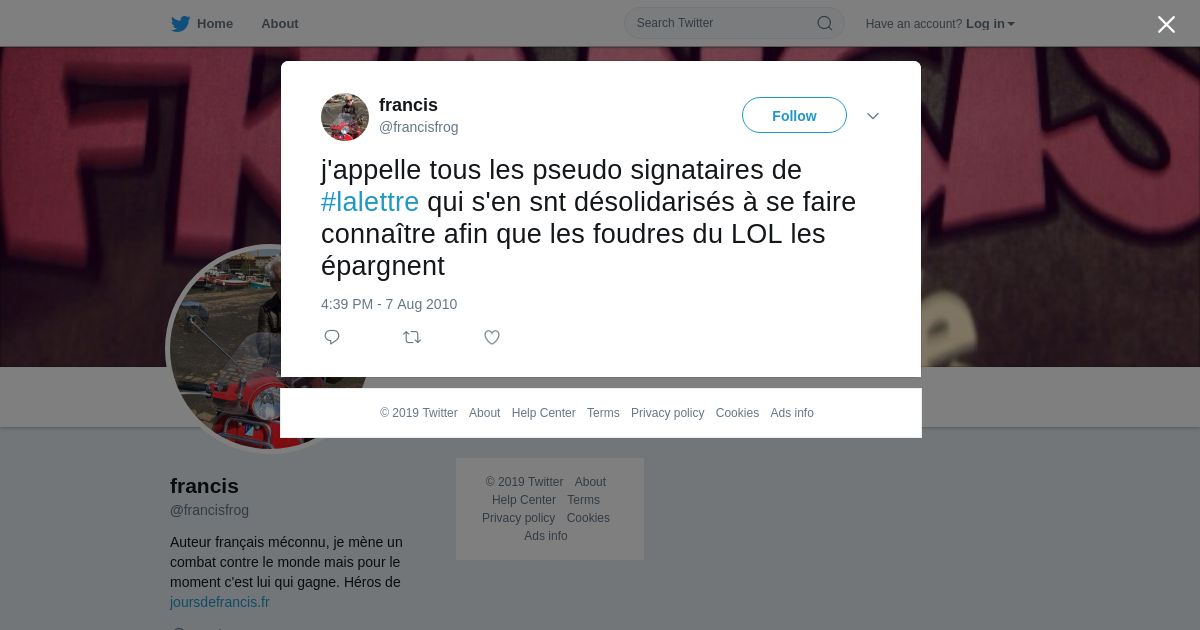Like the tweet with the heart icon
This screenshot has height=630, width=1200.
coord(492,337)
